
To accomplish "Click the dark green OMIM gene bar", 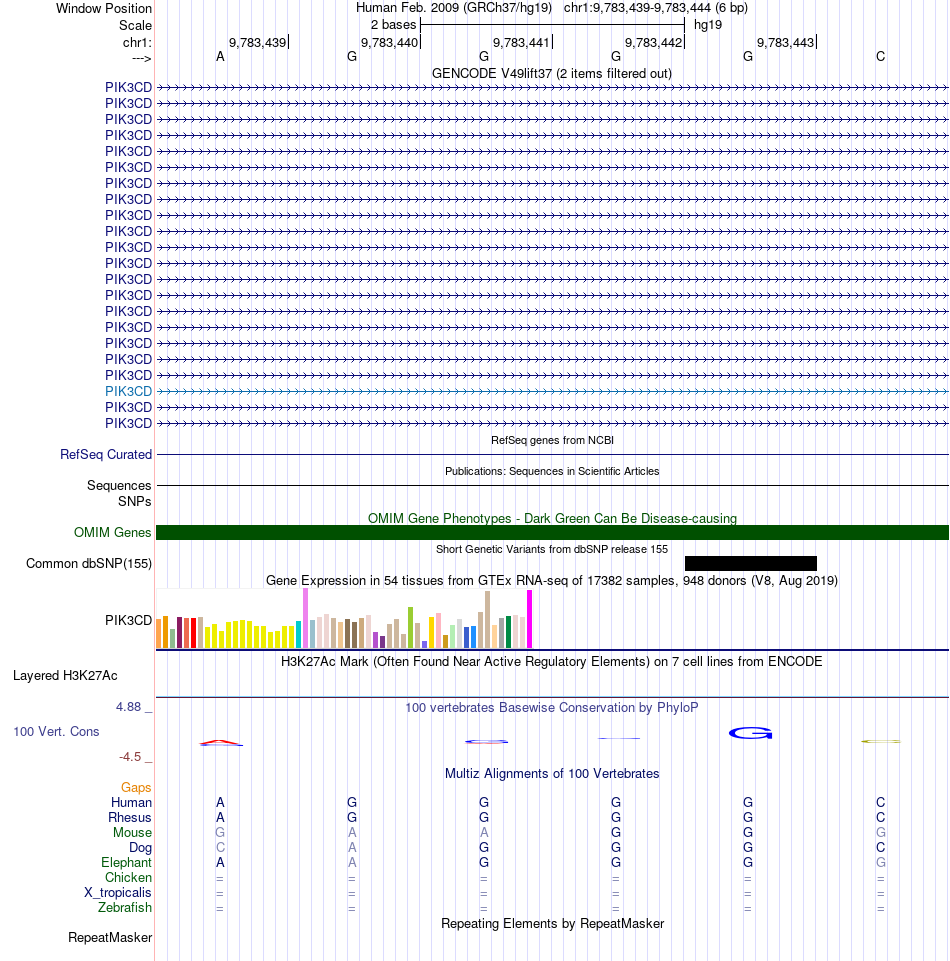I will click(x=552, y=533).
